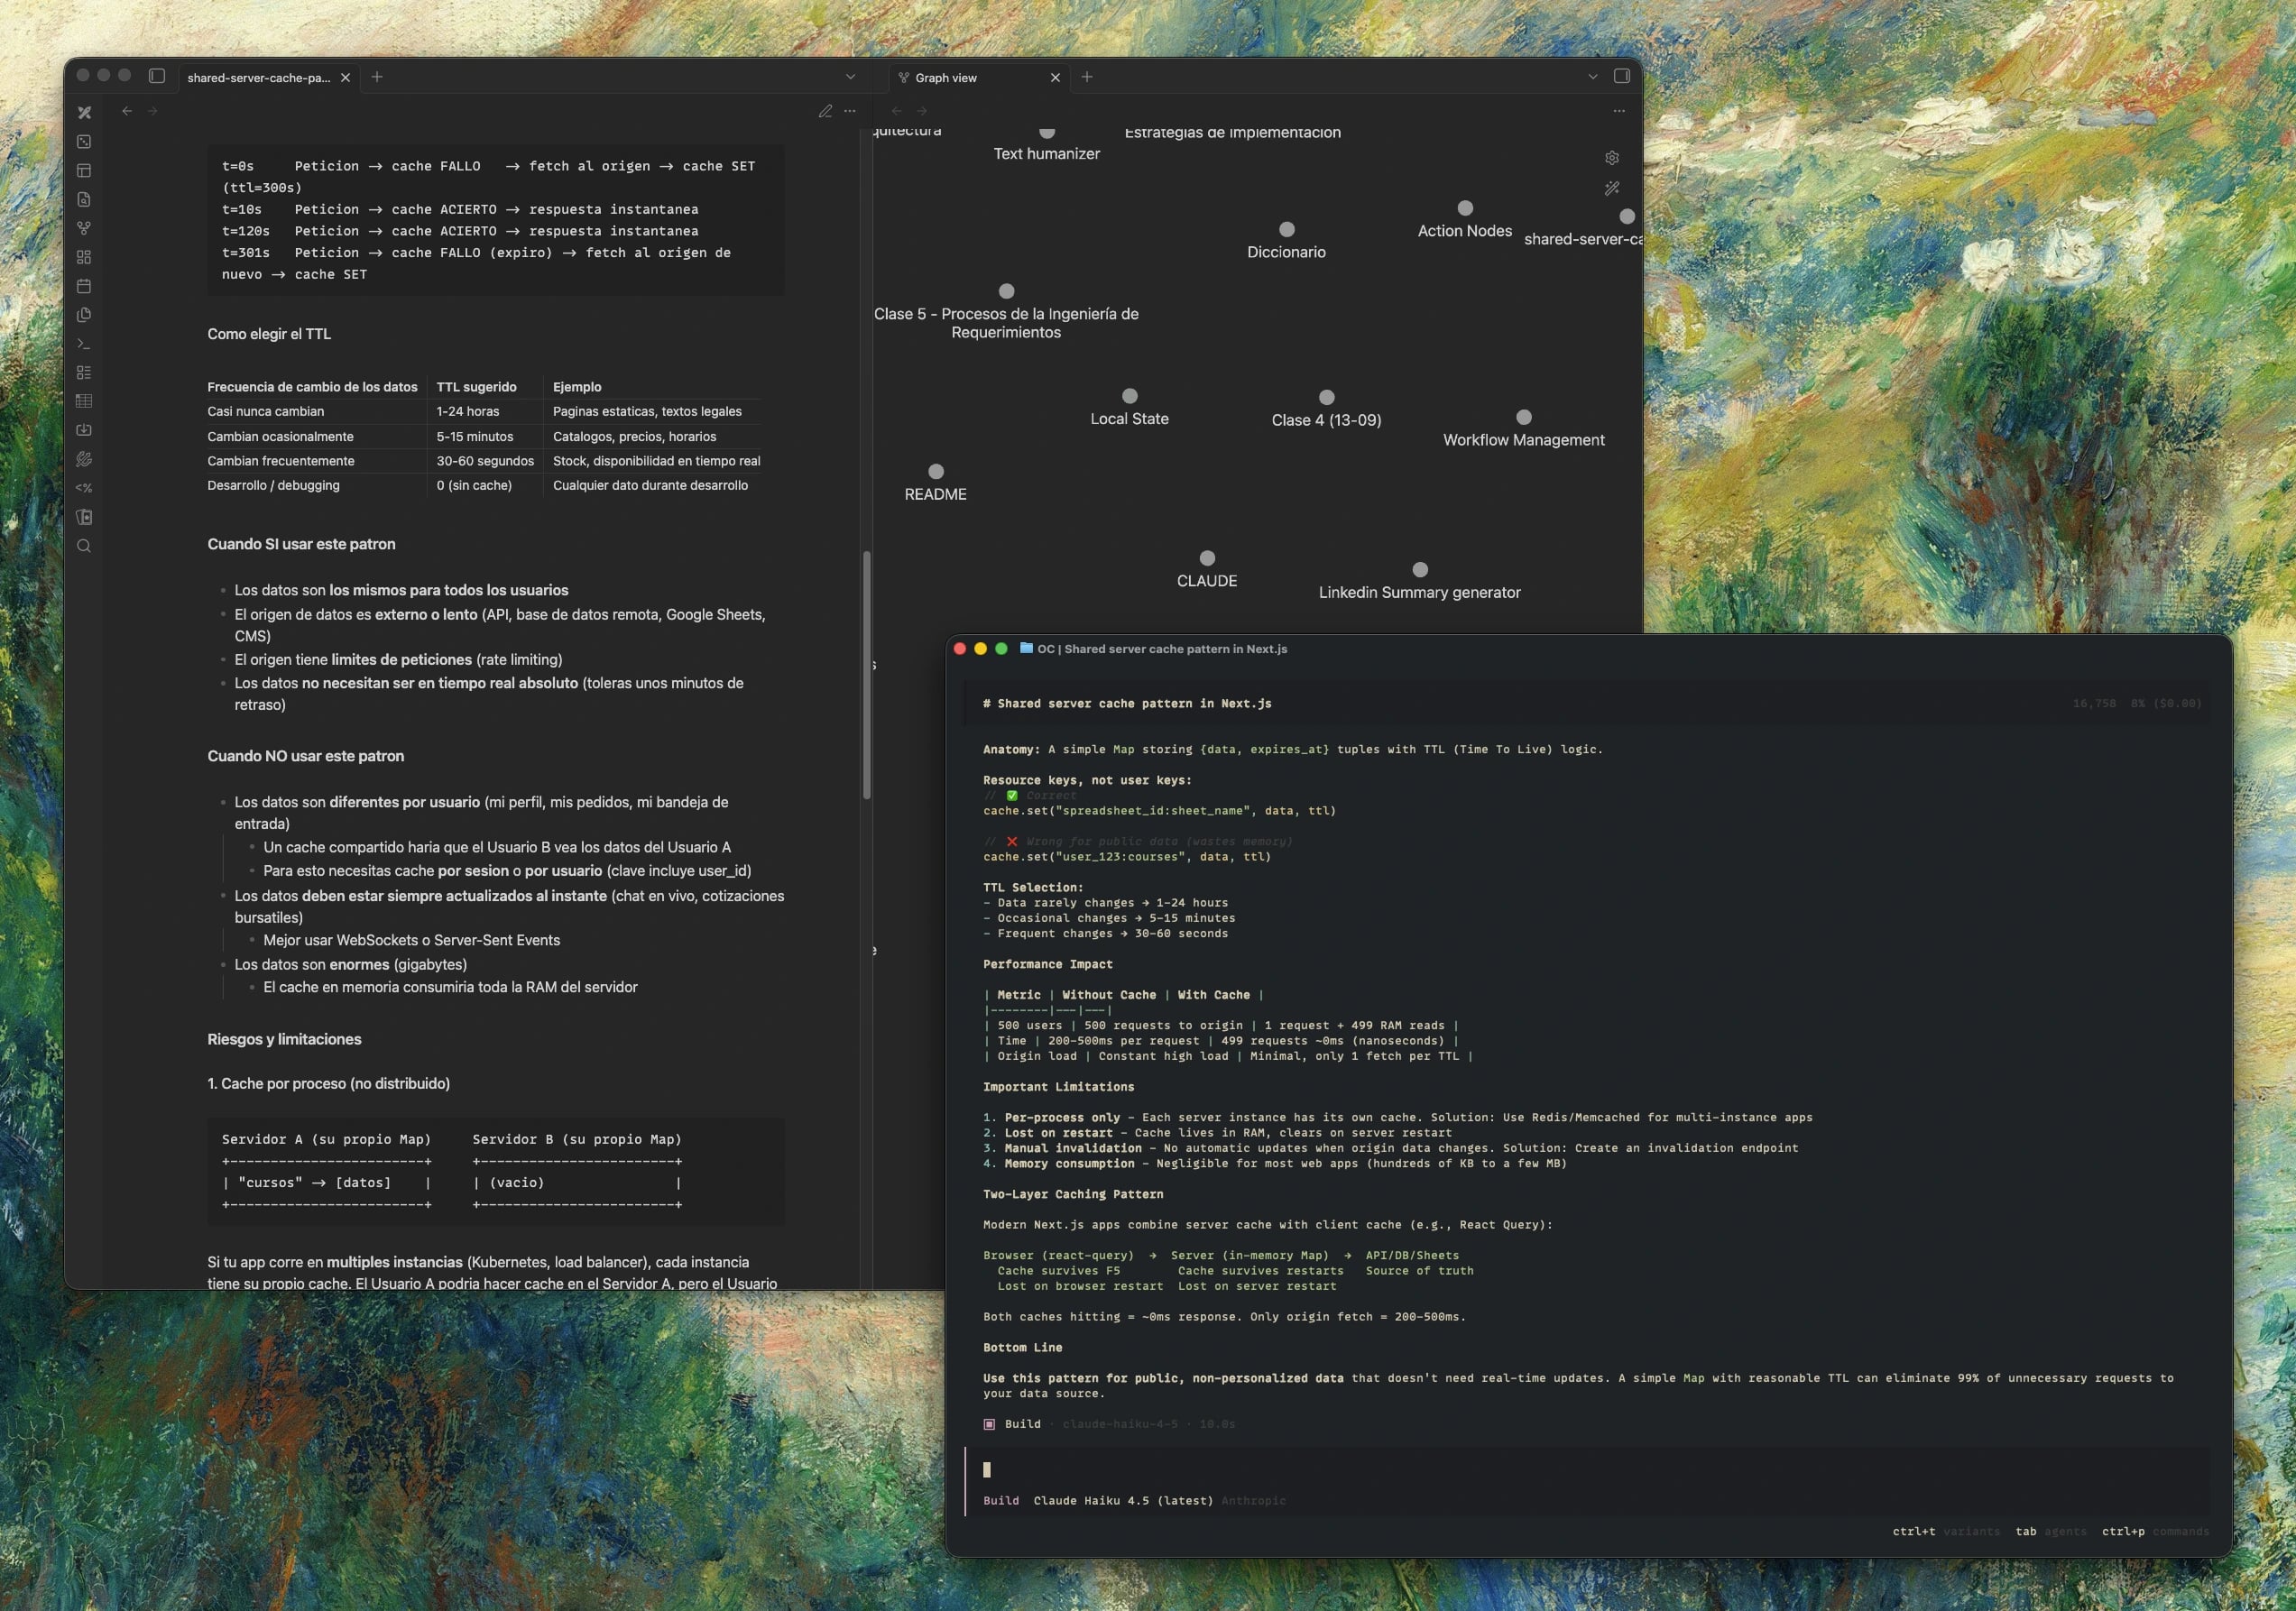Select the CLAUDE node in the graph

point(1207,557)
